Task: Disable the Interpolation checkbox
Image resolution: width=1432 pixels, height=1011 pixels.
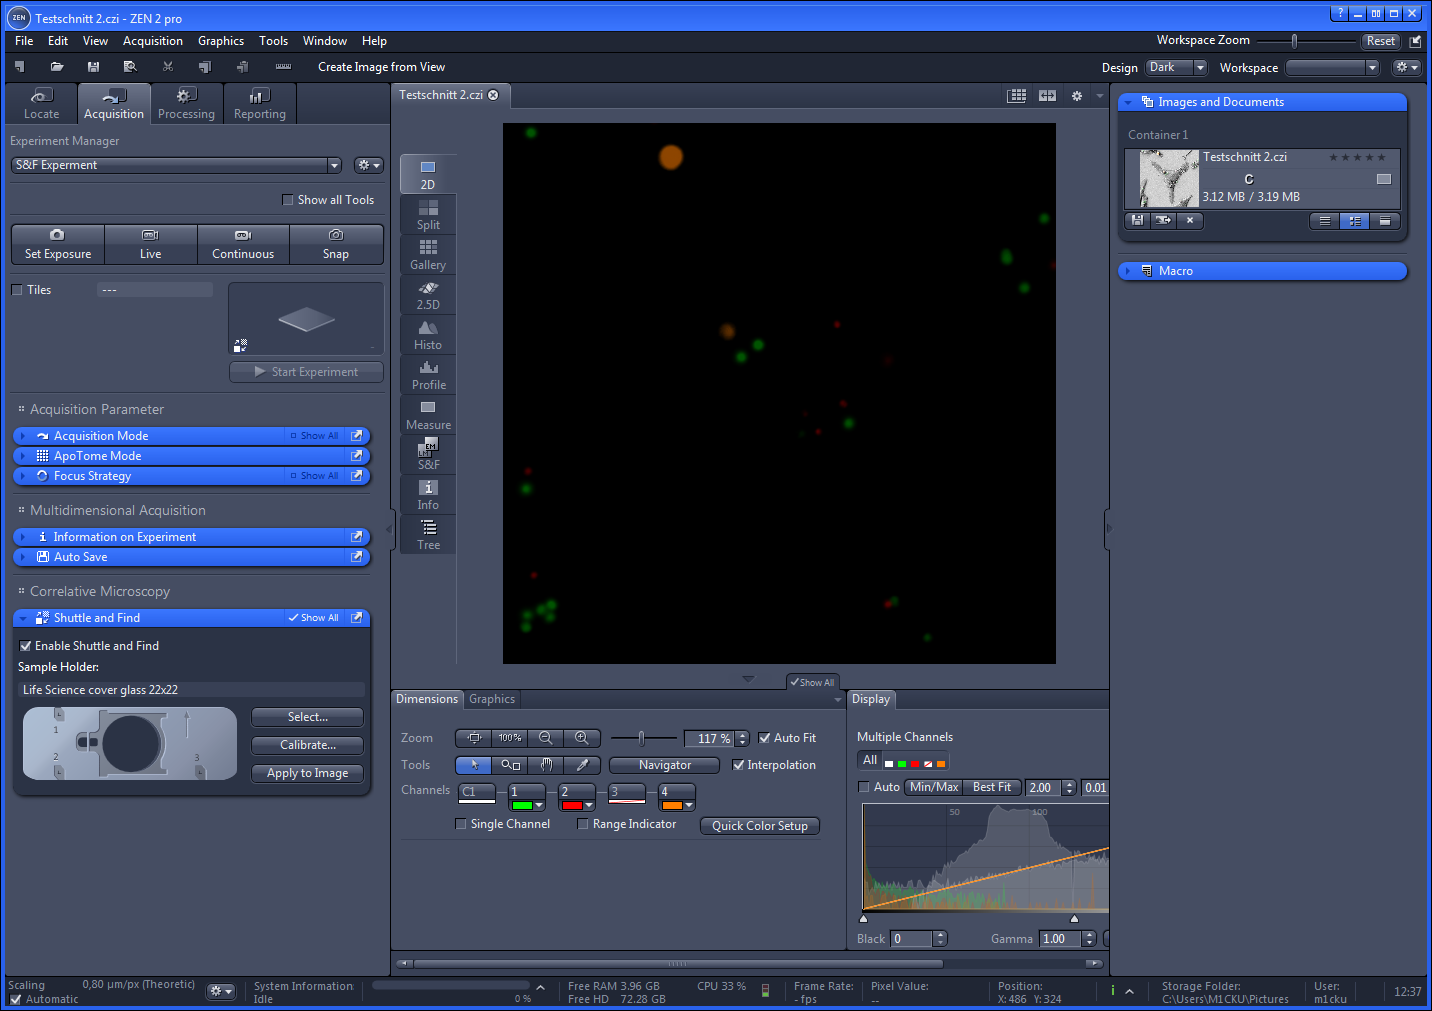Action: coord(739,765)
